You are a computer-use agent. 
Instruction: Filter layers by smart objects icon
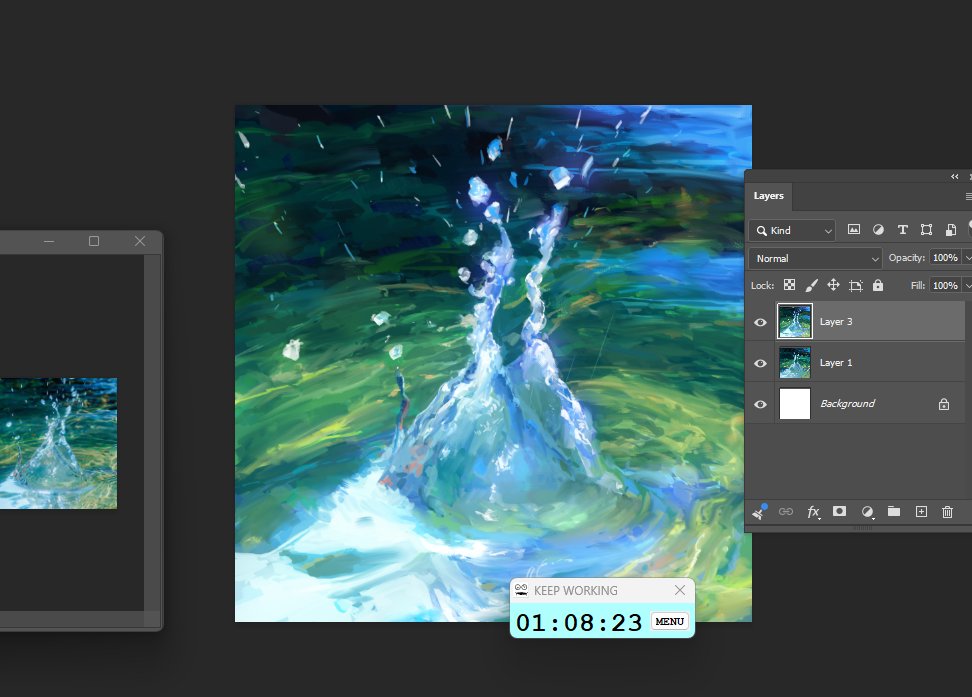pos(950,229)
